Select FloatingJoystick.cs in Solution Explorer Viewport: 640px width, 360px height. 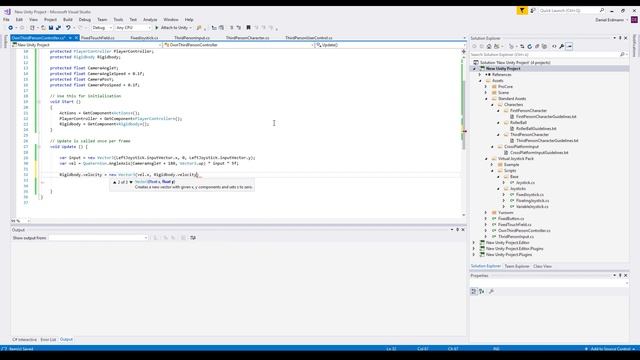pyautogui.click(x=532, y=201)
